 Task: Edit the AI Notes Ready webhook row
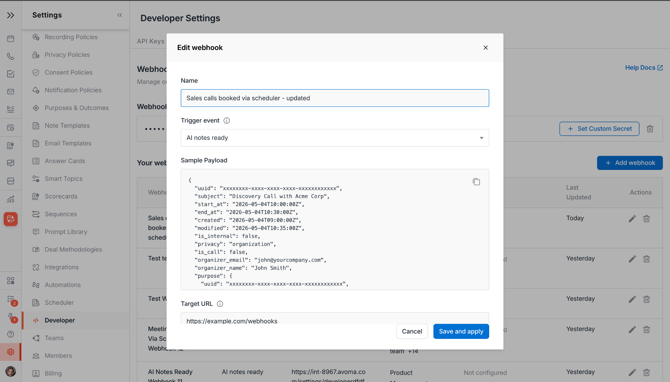(x=632, y=373)
